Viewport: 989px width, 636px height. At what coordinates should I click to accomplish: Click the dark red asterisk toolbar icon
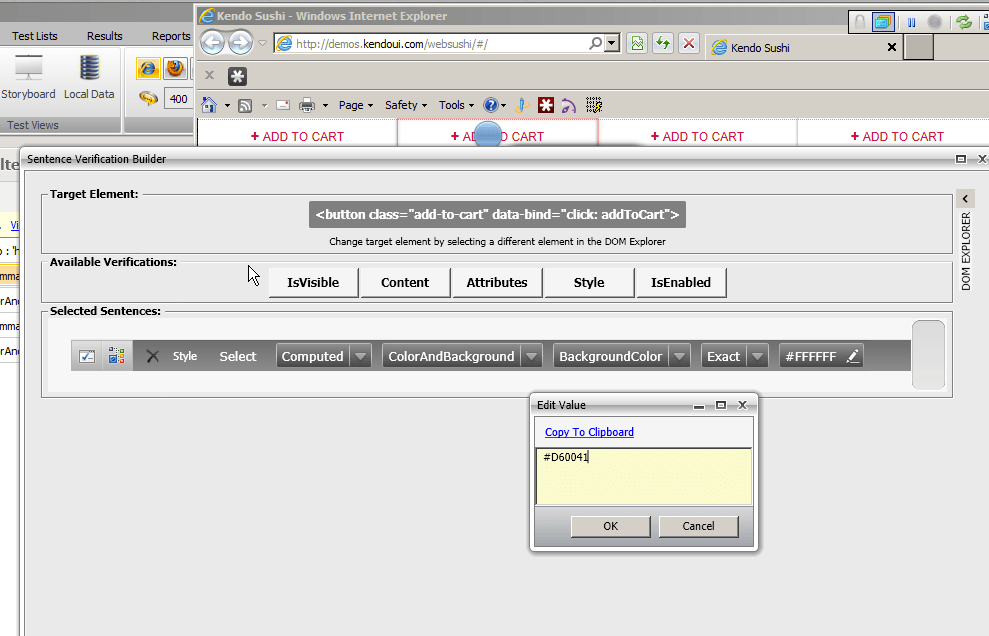point(546,105)
